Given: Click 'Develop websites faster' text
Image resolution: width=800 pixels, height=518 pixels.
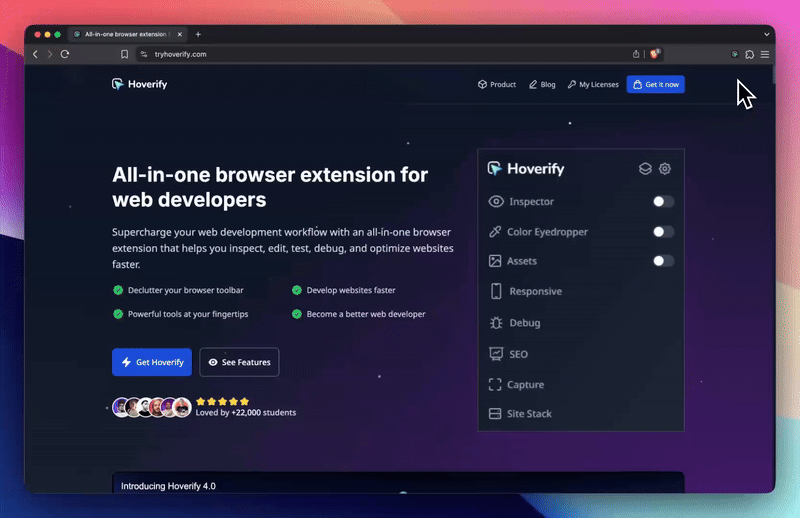Looking at the screenshot, I should click(x=351, y=290).
